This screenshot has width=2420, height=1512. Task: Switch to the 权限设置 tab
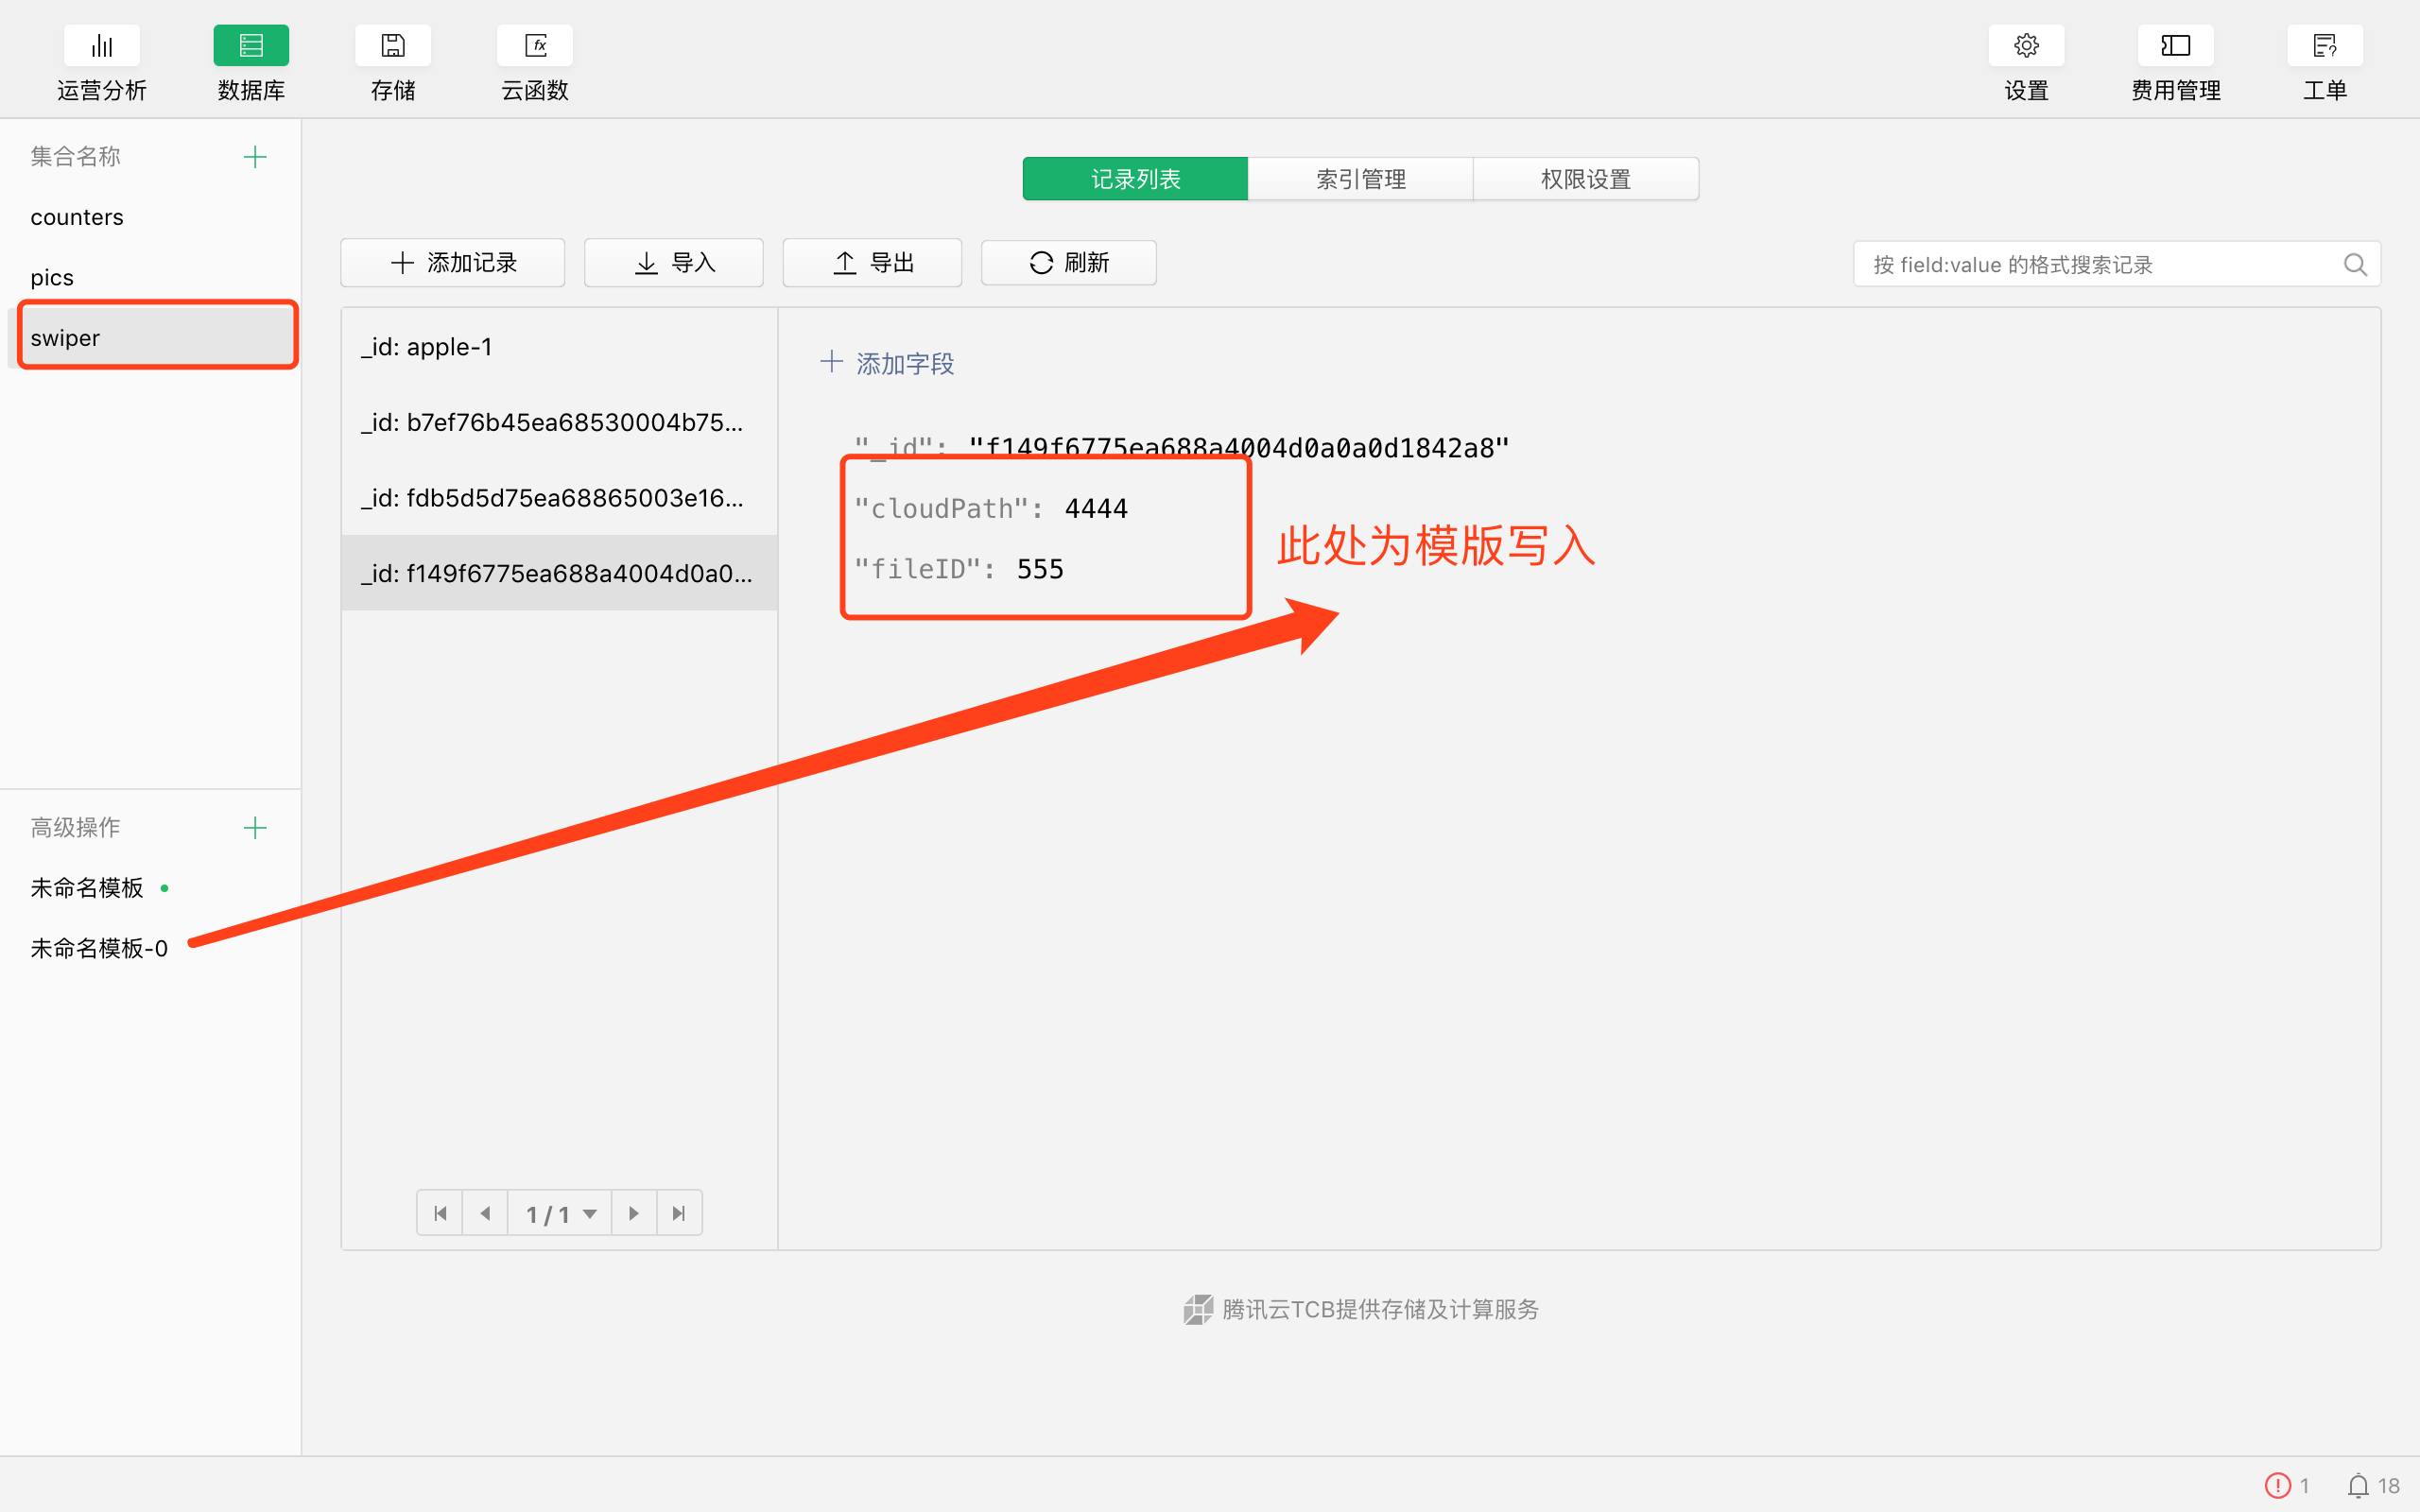coord(1585,179)
